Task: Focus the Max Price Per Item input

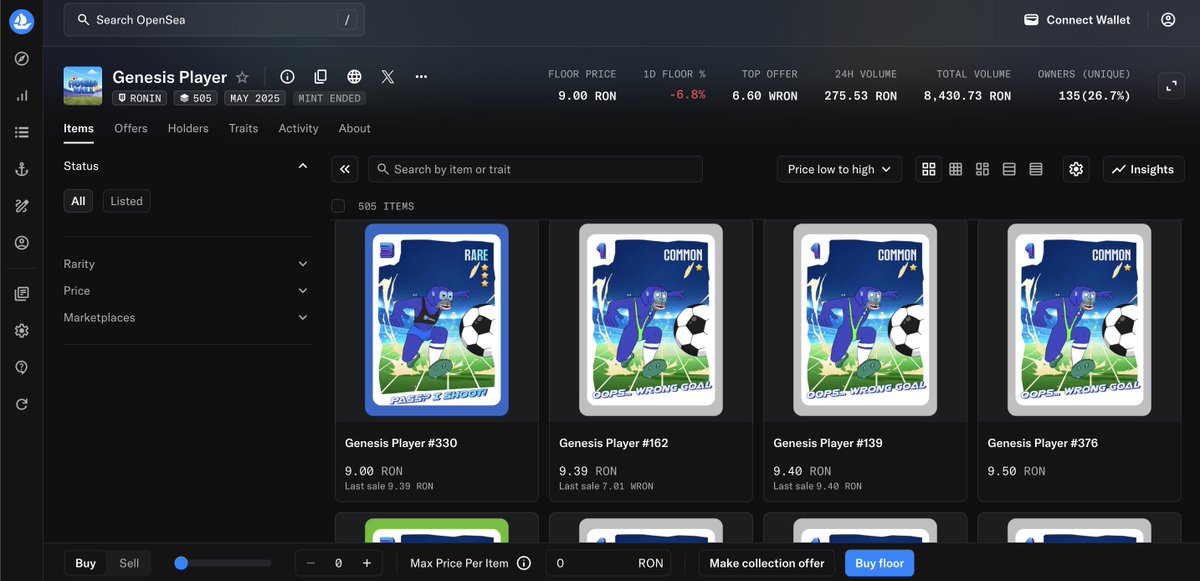Action: pyautogui.click(x=610, y=563)
